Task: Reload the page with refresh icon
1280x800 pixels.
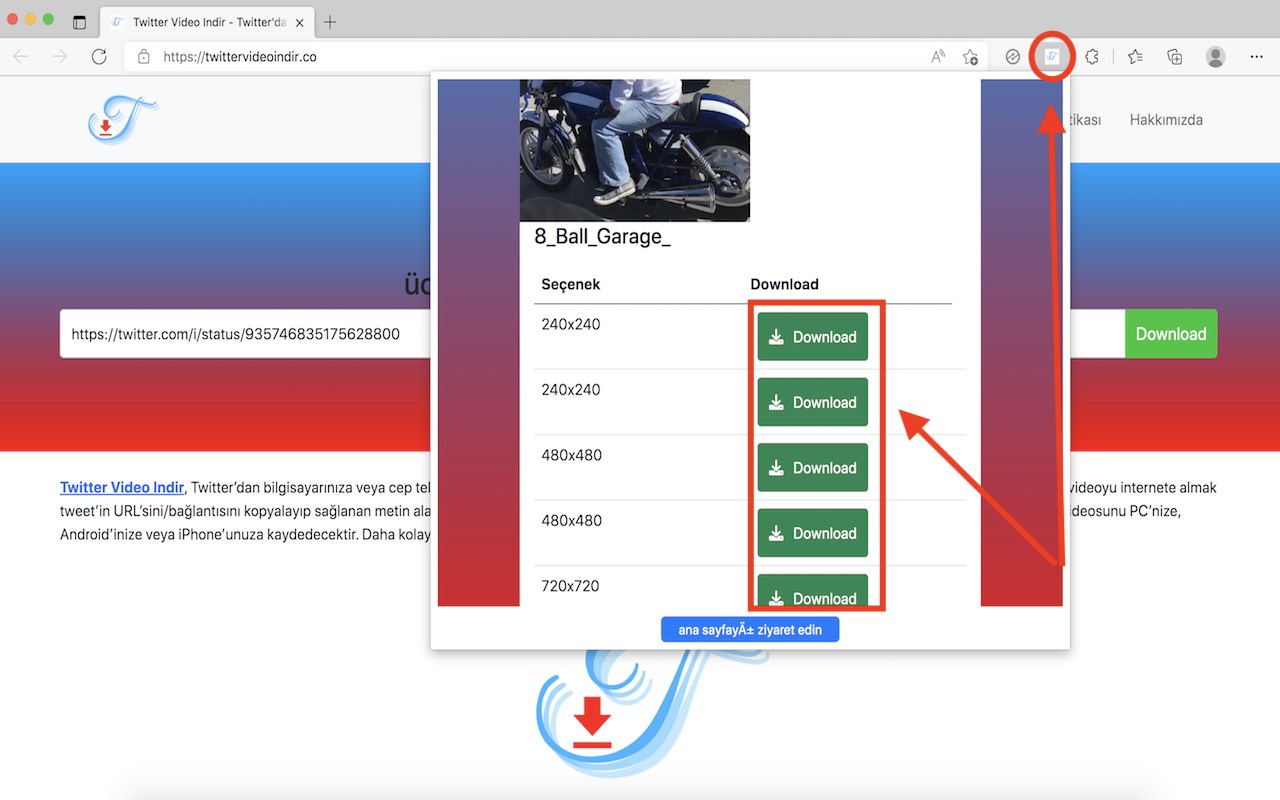Action: coord(99,57)
